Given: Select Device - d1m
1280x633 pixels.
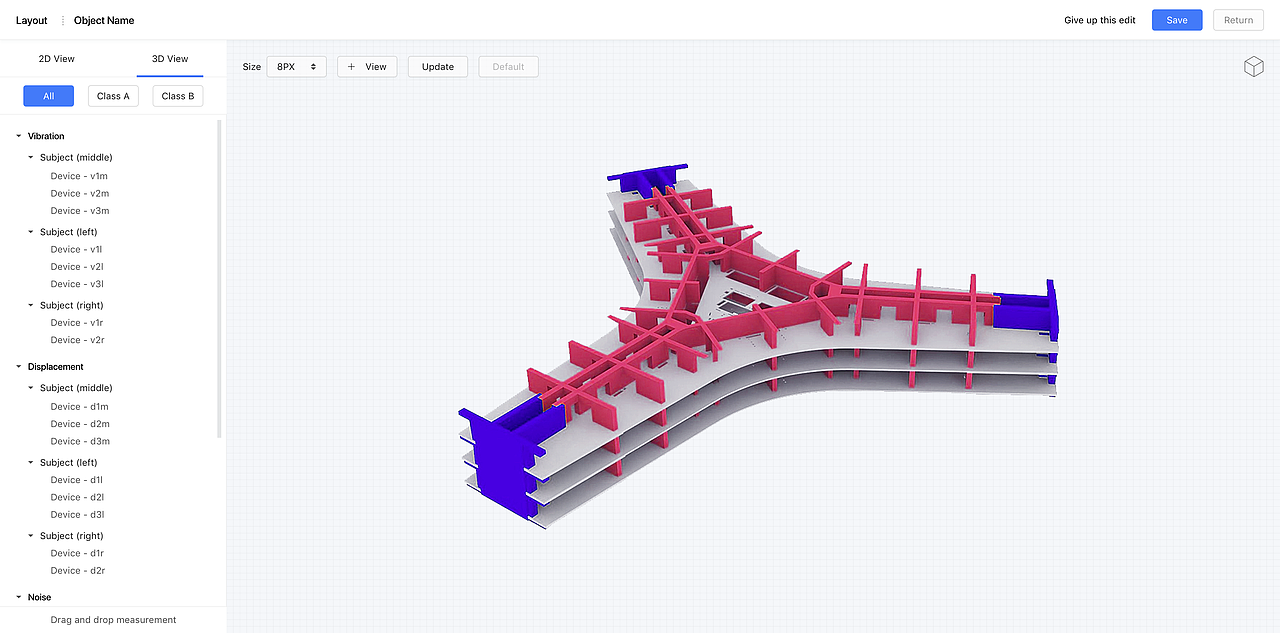Looking at the screenshot, I should pos(80,407).
